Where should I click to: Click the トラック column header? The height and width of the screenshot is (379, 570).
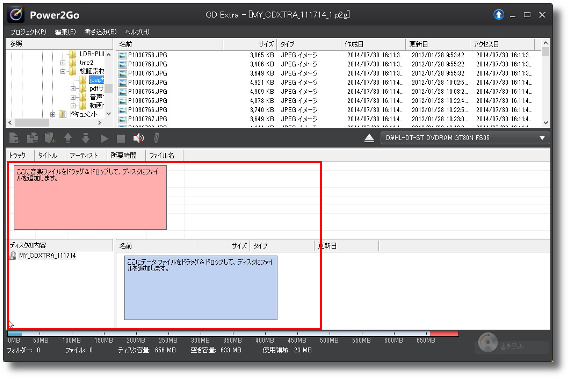pyautogui.click(x=20, y=156)
